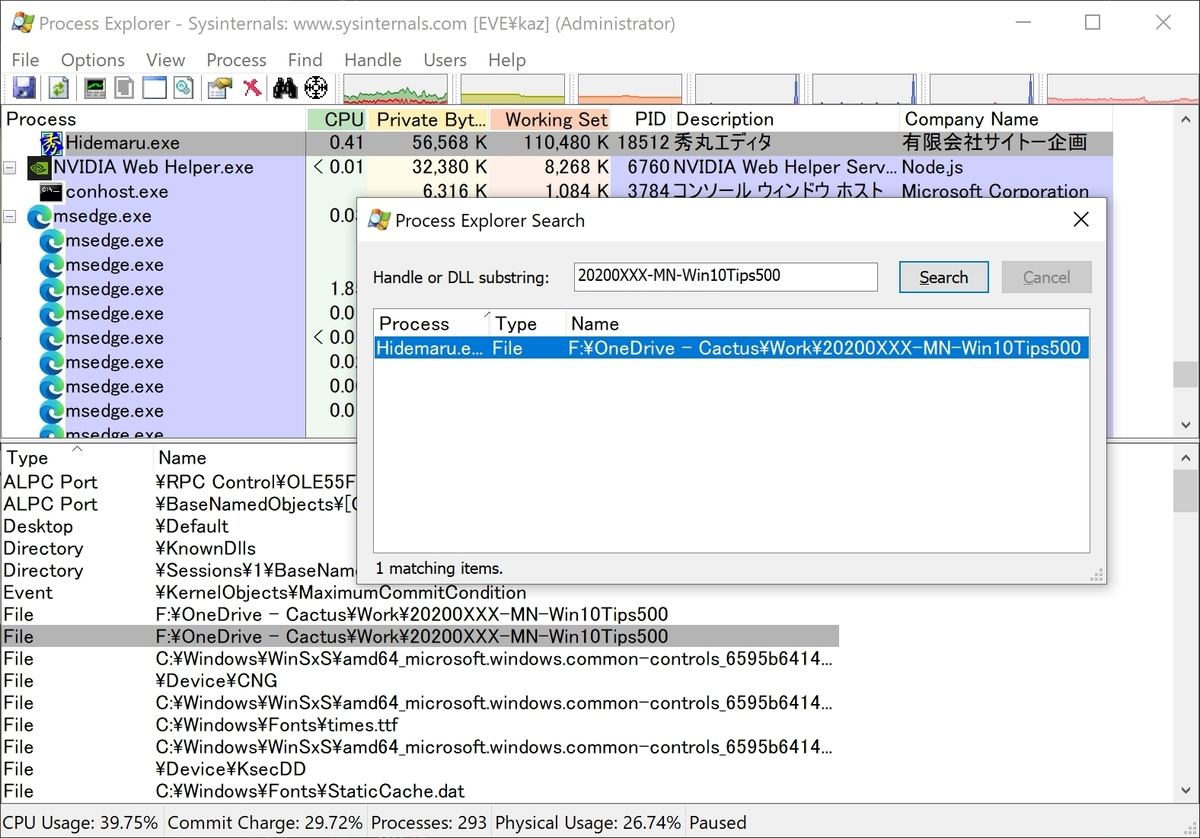Click the Process column header in main list
The width and height of the screenshot is (1200, 838).
click(153, 119)
